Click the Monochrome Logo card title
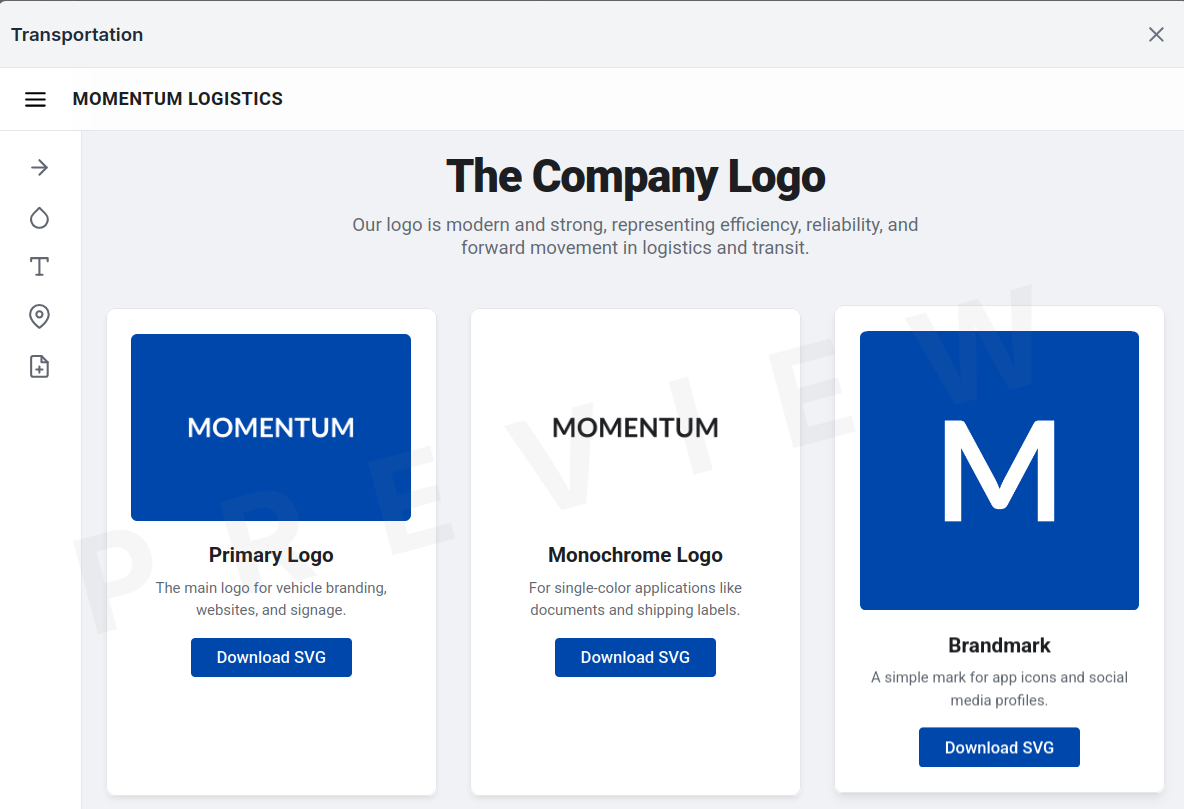1184x809 pixels. 635,555
